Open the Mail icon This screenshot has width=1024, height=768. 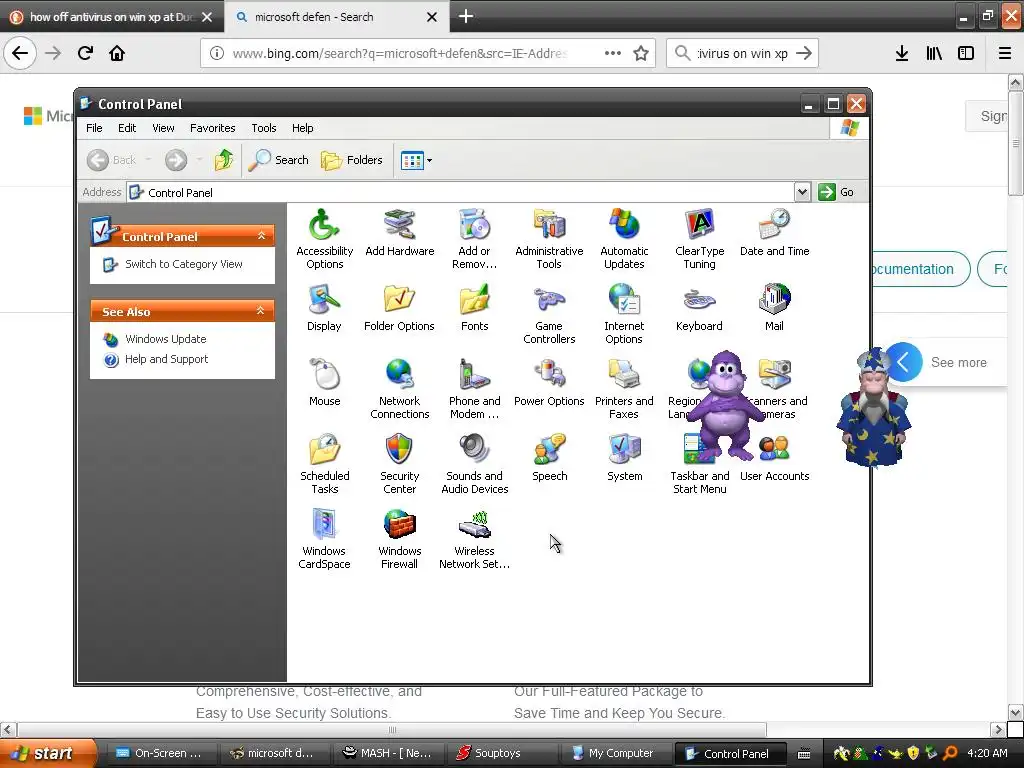775,308
